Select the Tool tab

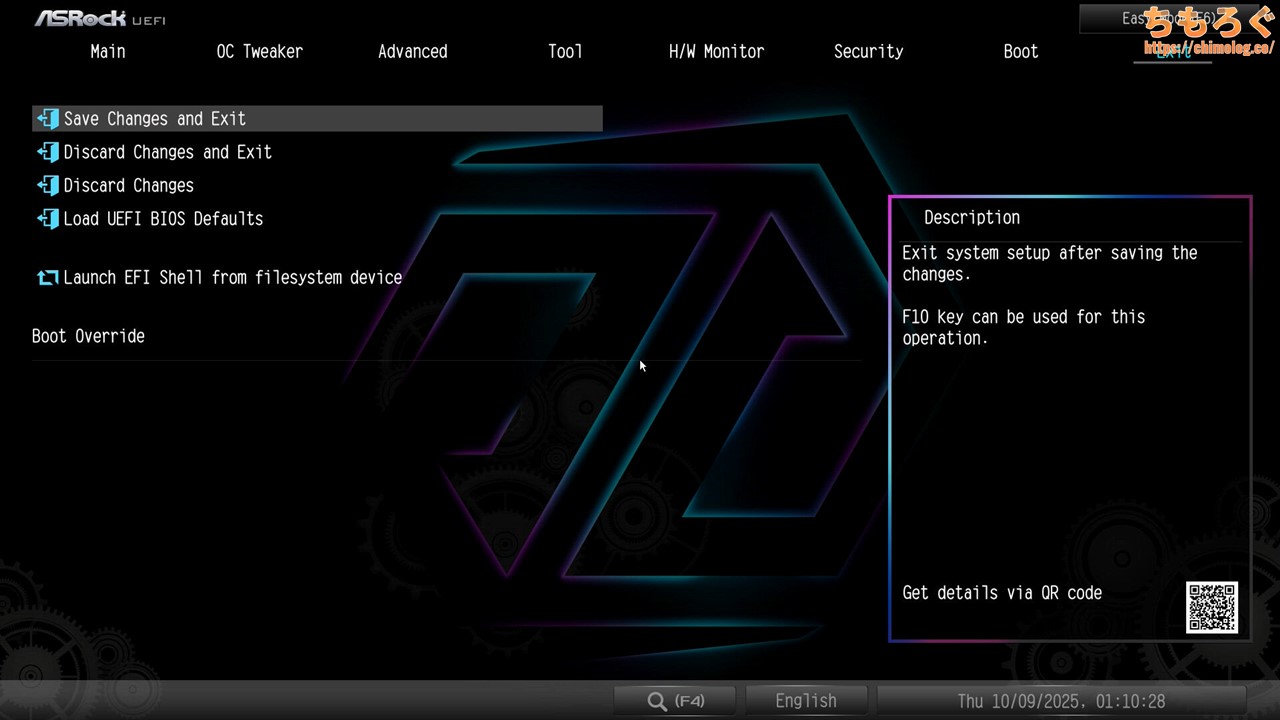click(x=565, y=52)
